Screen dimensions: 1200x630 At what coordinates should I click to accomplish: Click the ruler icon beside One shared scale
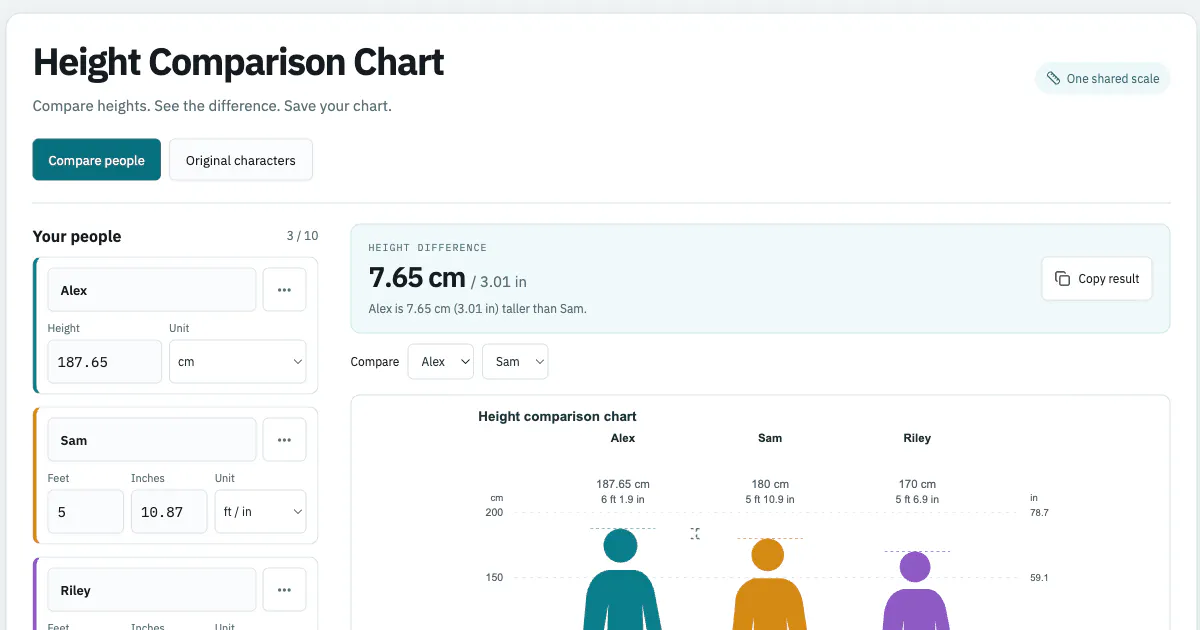(x=1053, y=78)
